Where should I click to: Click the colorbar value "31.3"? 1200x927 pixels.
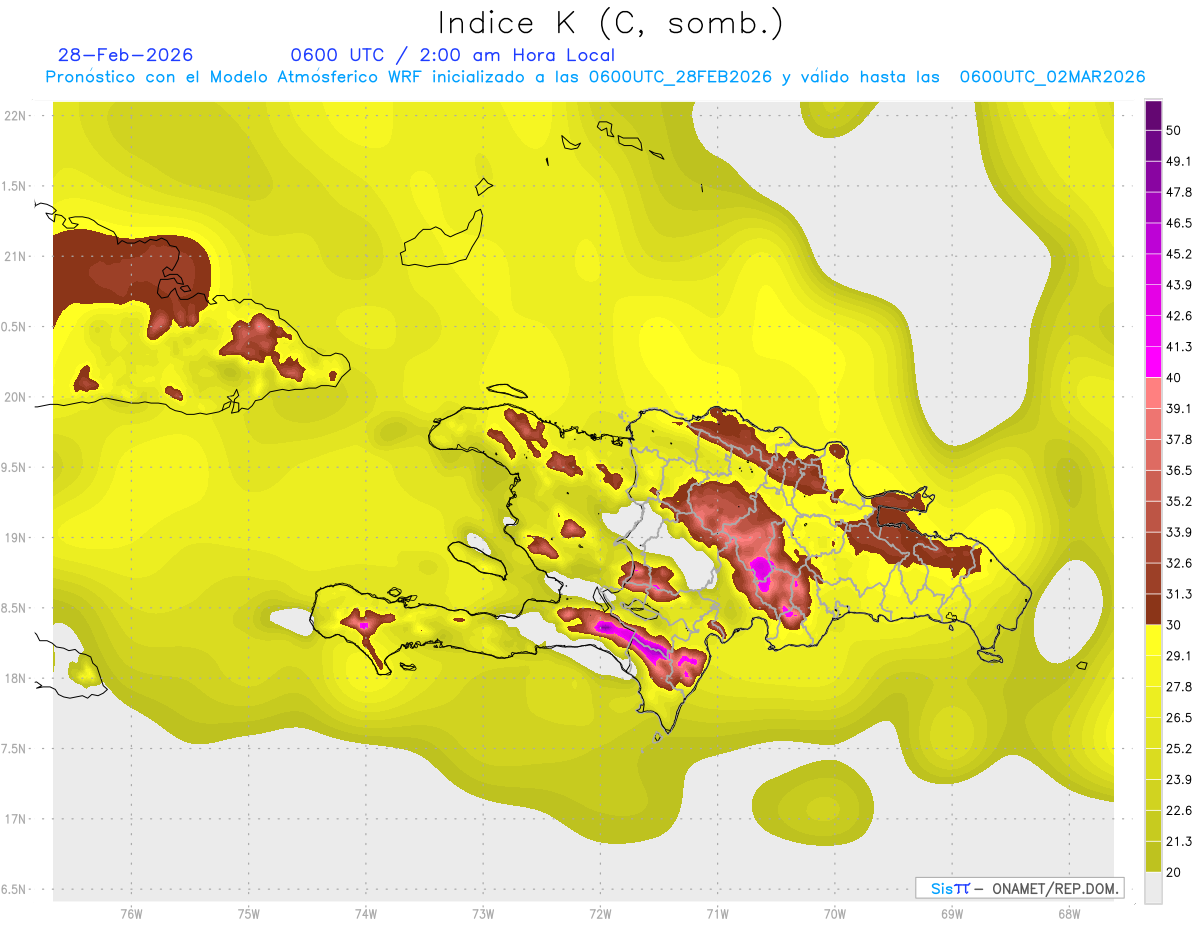coord(1179,594)
